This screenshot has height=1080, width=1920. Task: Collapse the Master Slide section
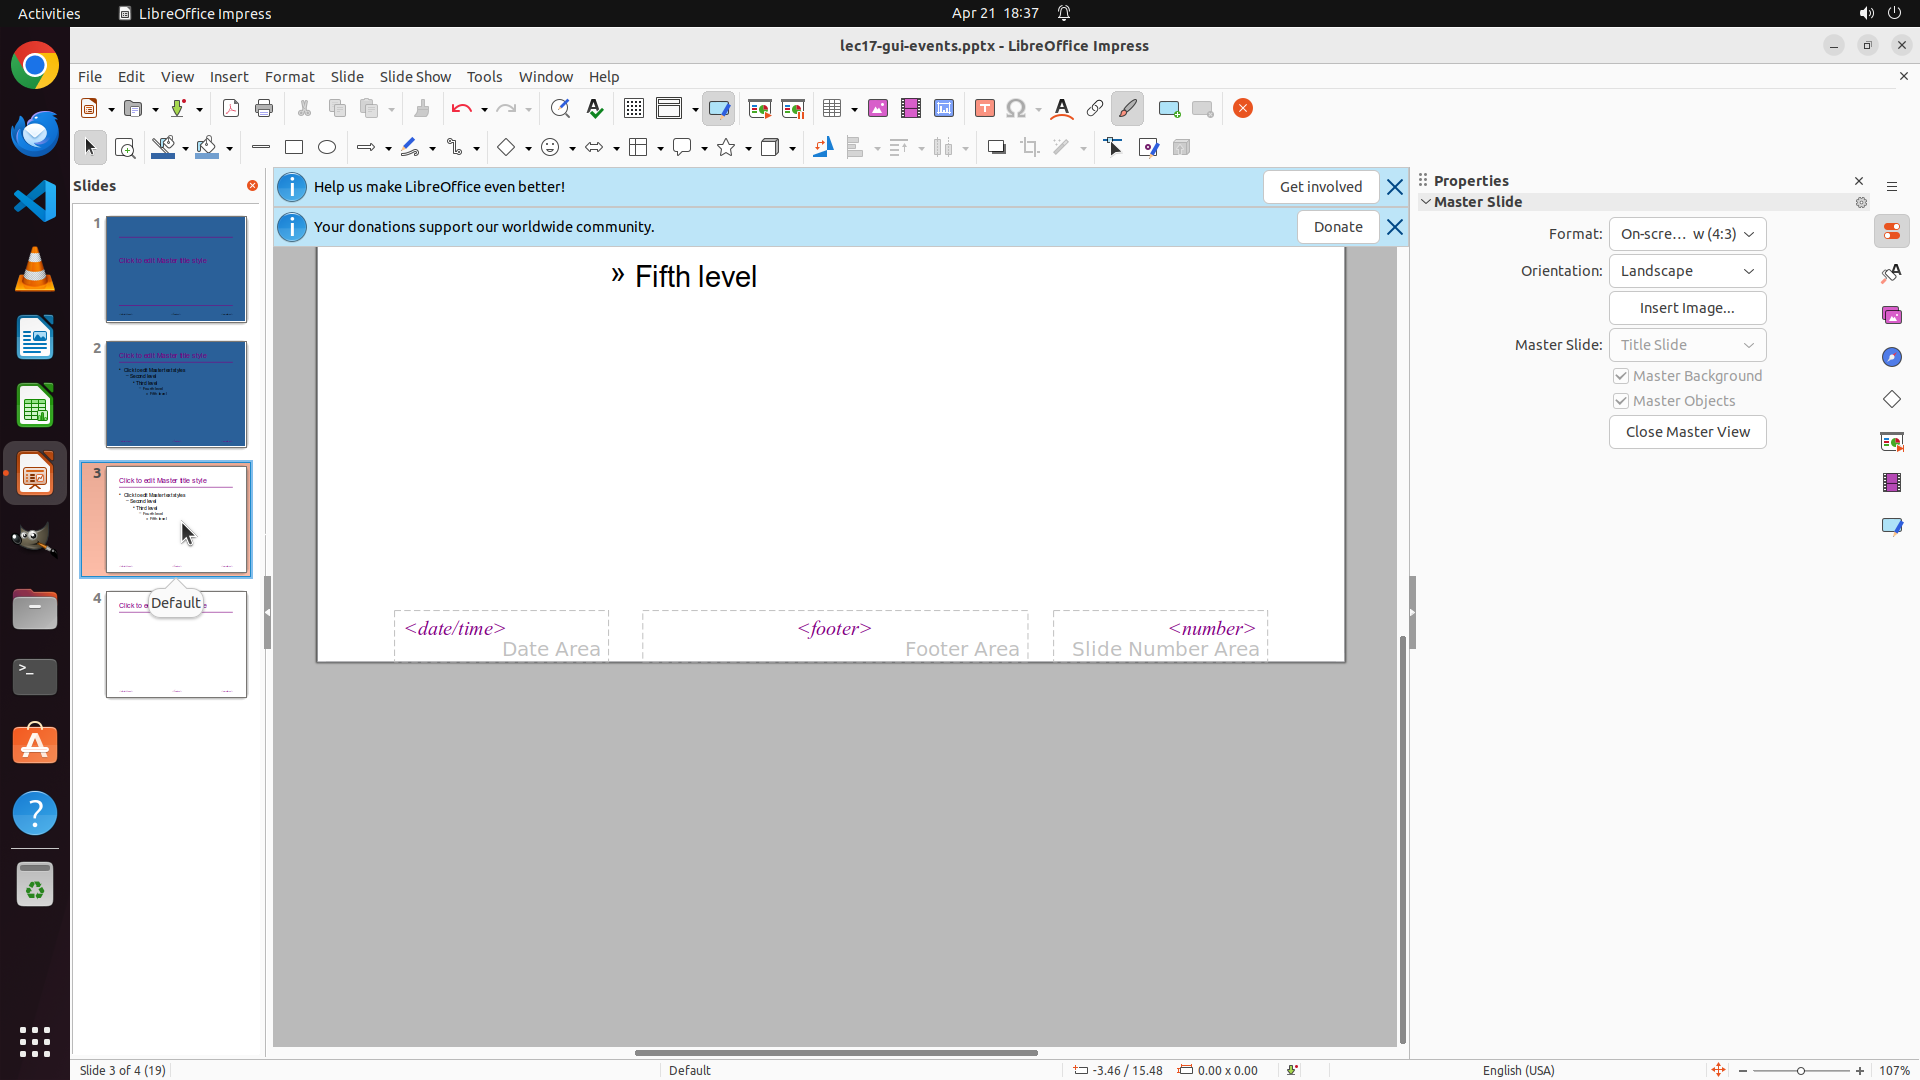coord(1427,202)
